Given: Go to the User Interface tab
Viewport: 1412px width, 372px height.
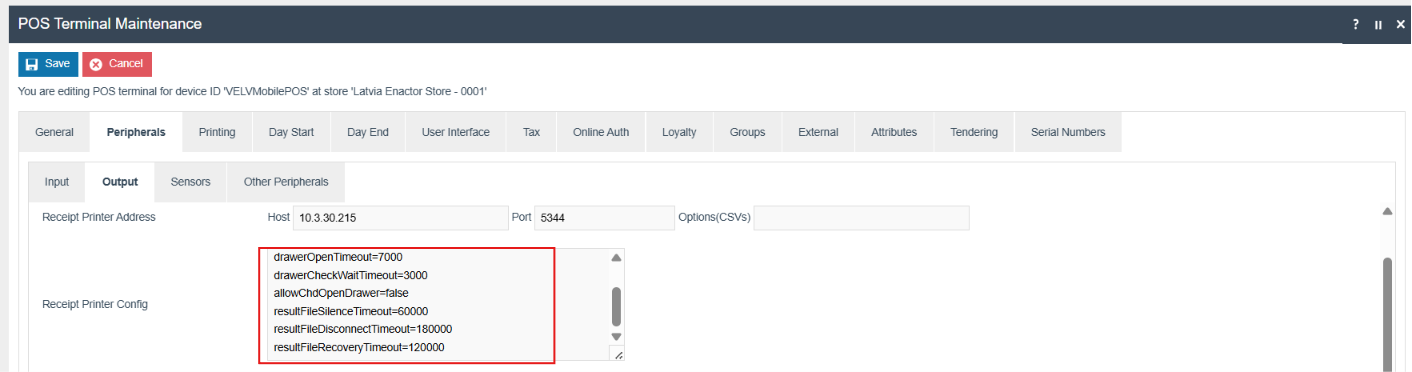Looking at the screenshot, I should pos(456,132).
